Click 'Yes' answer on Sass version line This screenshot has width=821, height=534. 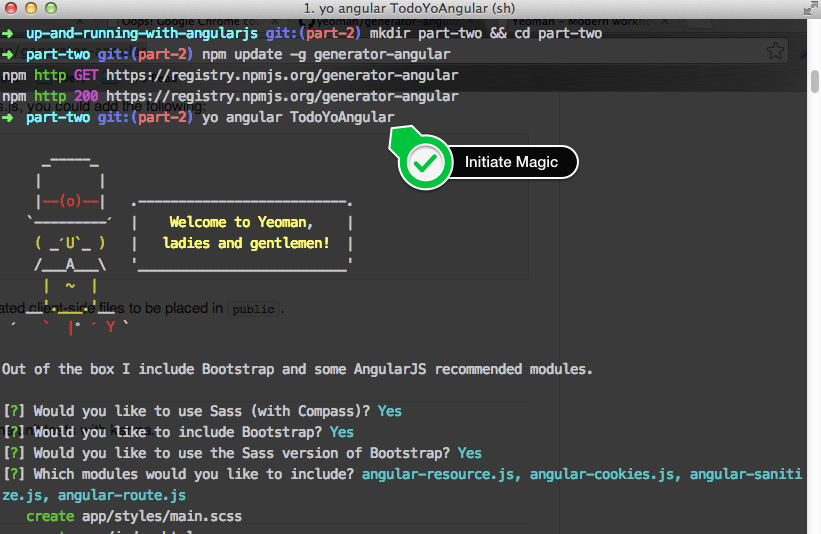coord(470,453)
